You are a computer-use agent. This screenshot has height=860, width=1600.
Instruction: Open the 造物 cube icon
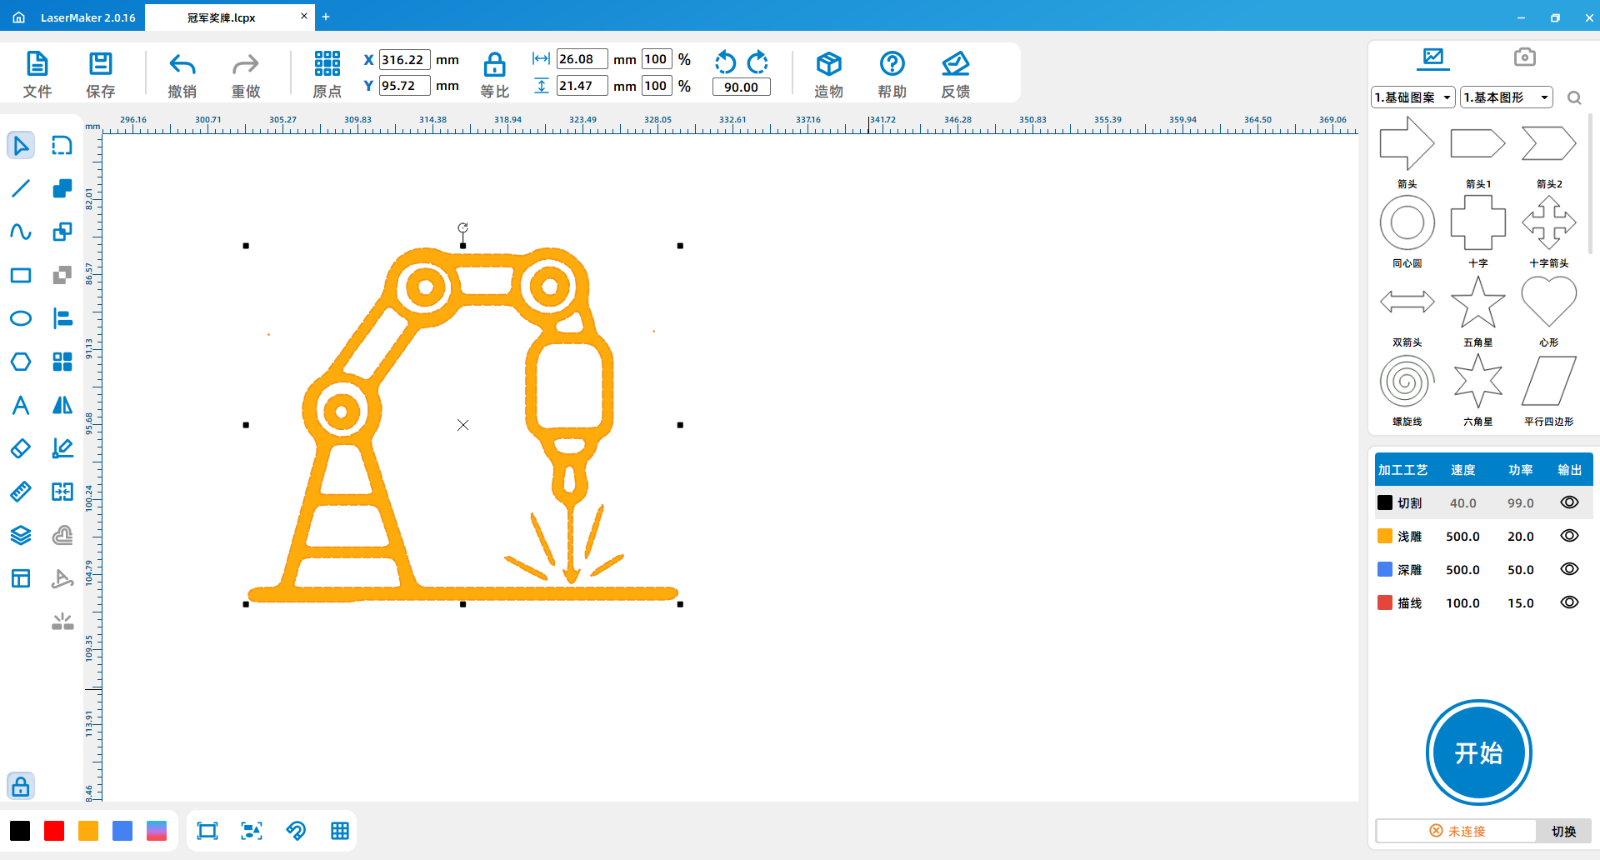click(x=828, y=65)
